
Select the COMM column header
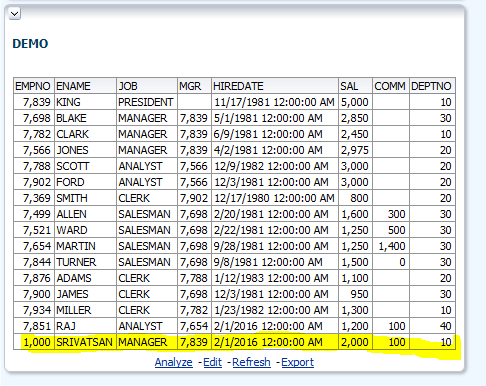[391, 86]
